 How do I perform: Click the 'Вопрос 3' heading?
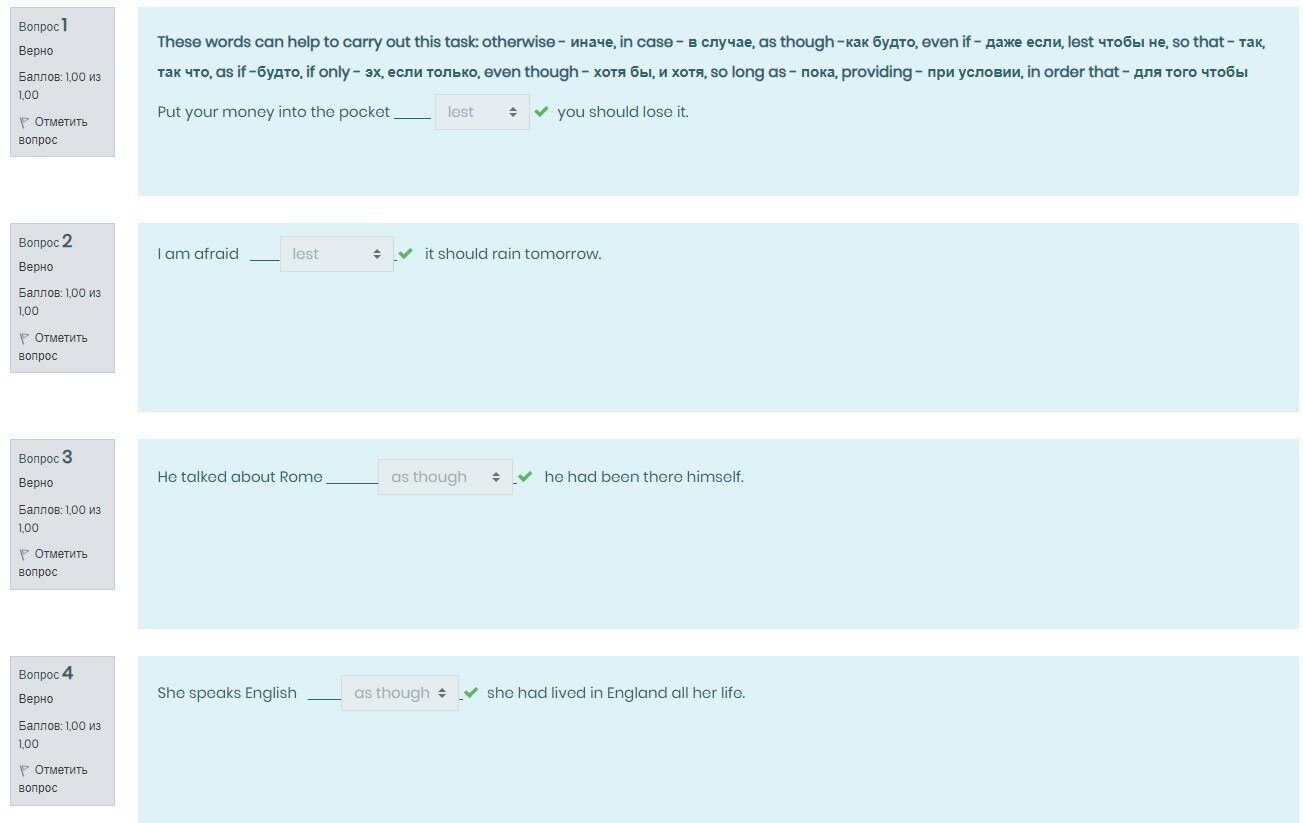tap(45, 458)
